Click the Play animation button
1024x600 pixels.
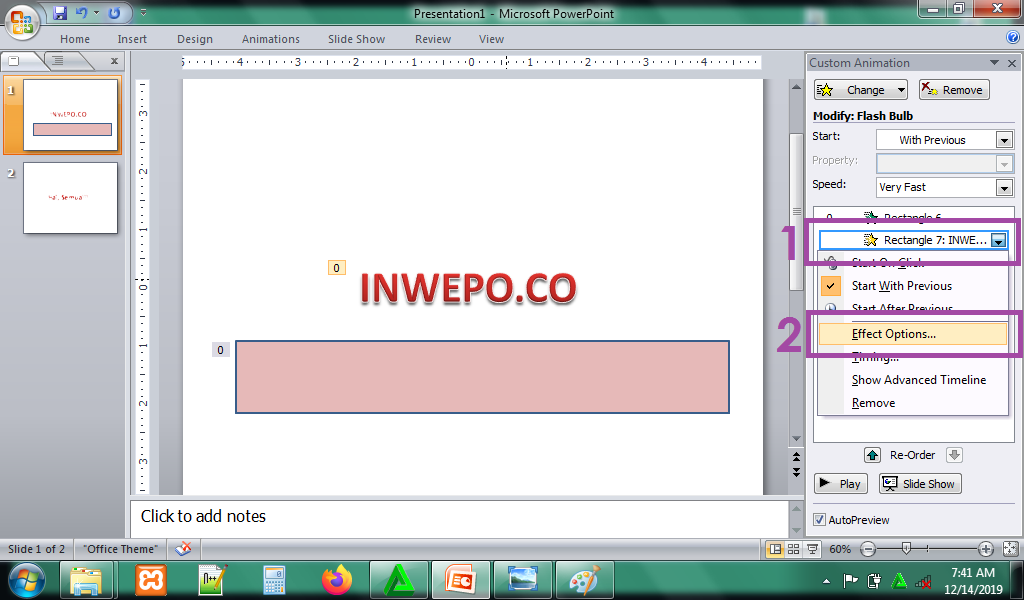[x=840, y=484]
